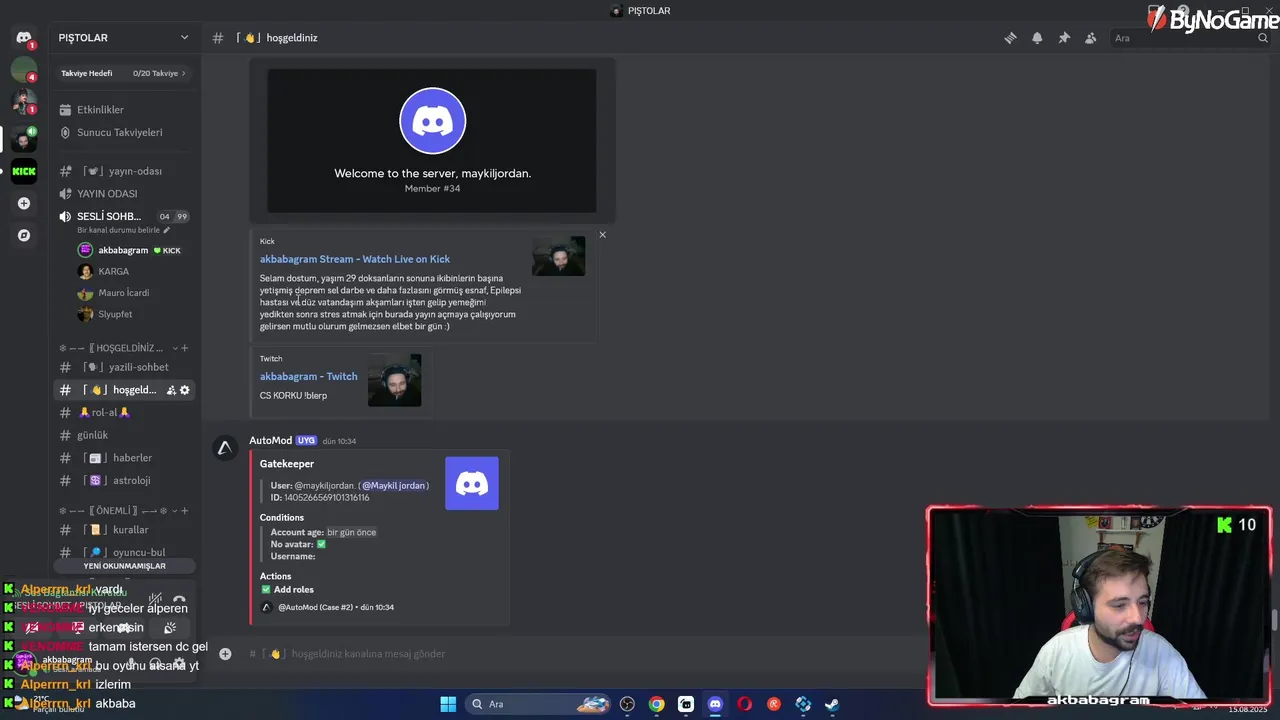
Task: Create channel in HOŞGELDİNİZ category plus
Action: [x=185, y=348]
